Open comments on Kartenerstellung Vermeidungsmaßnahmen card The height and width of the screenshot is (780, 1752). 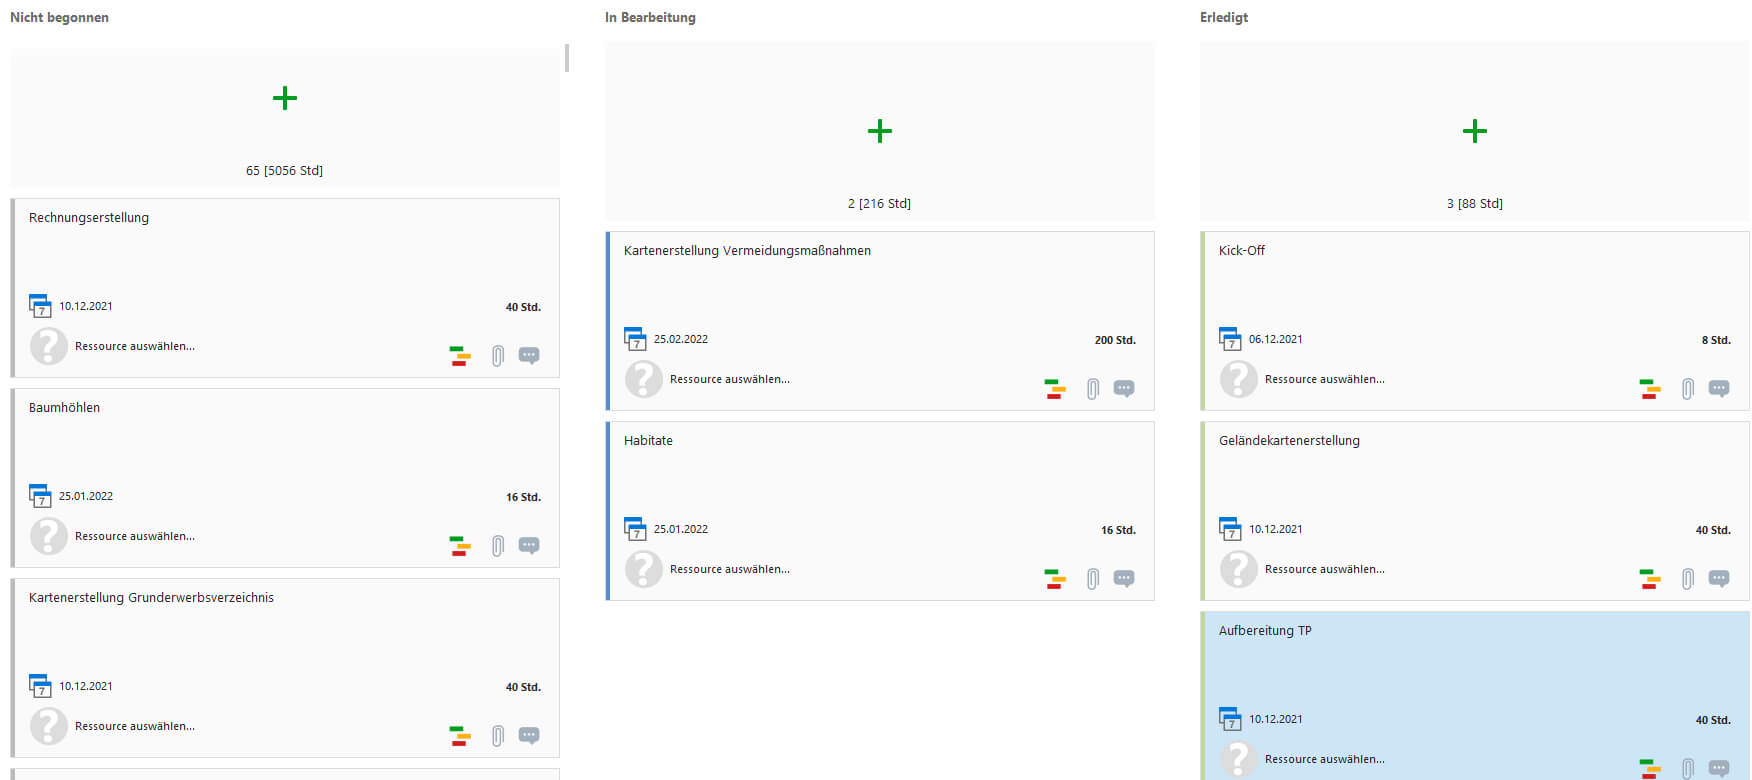(1124, 388)
